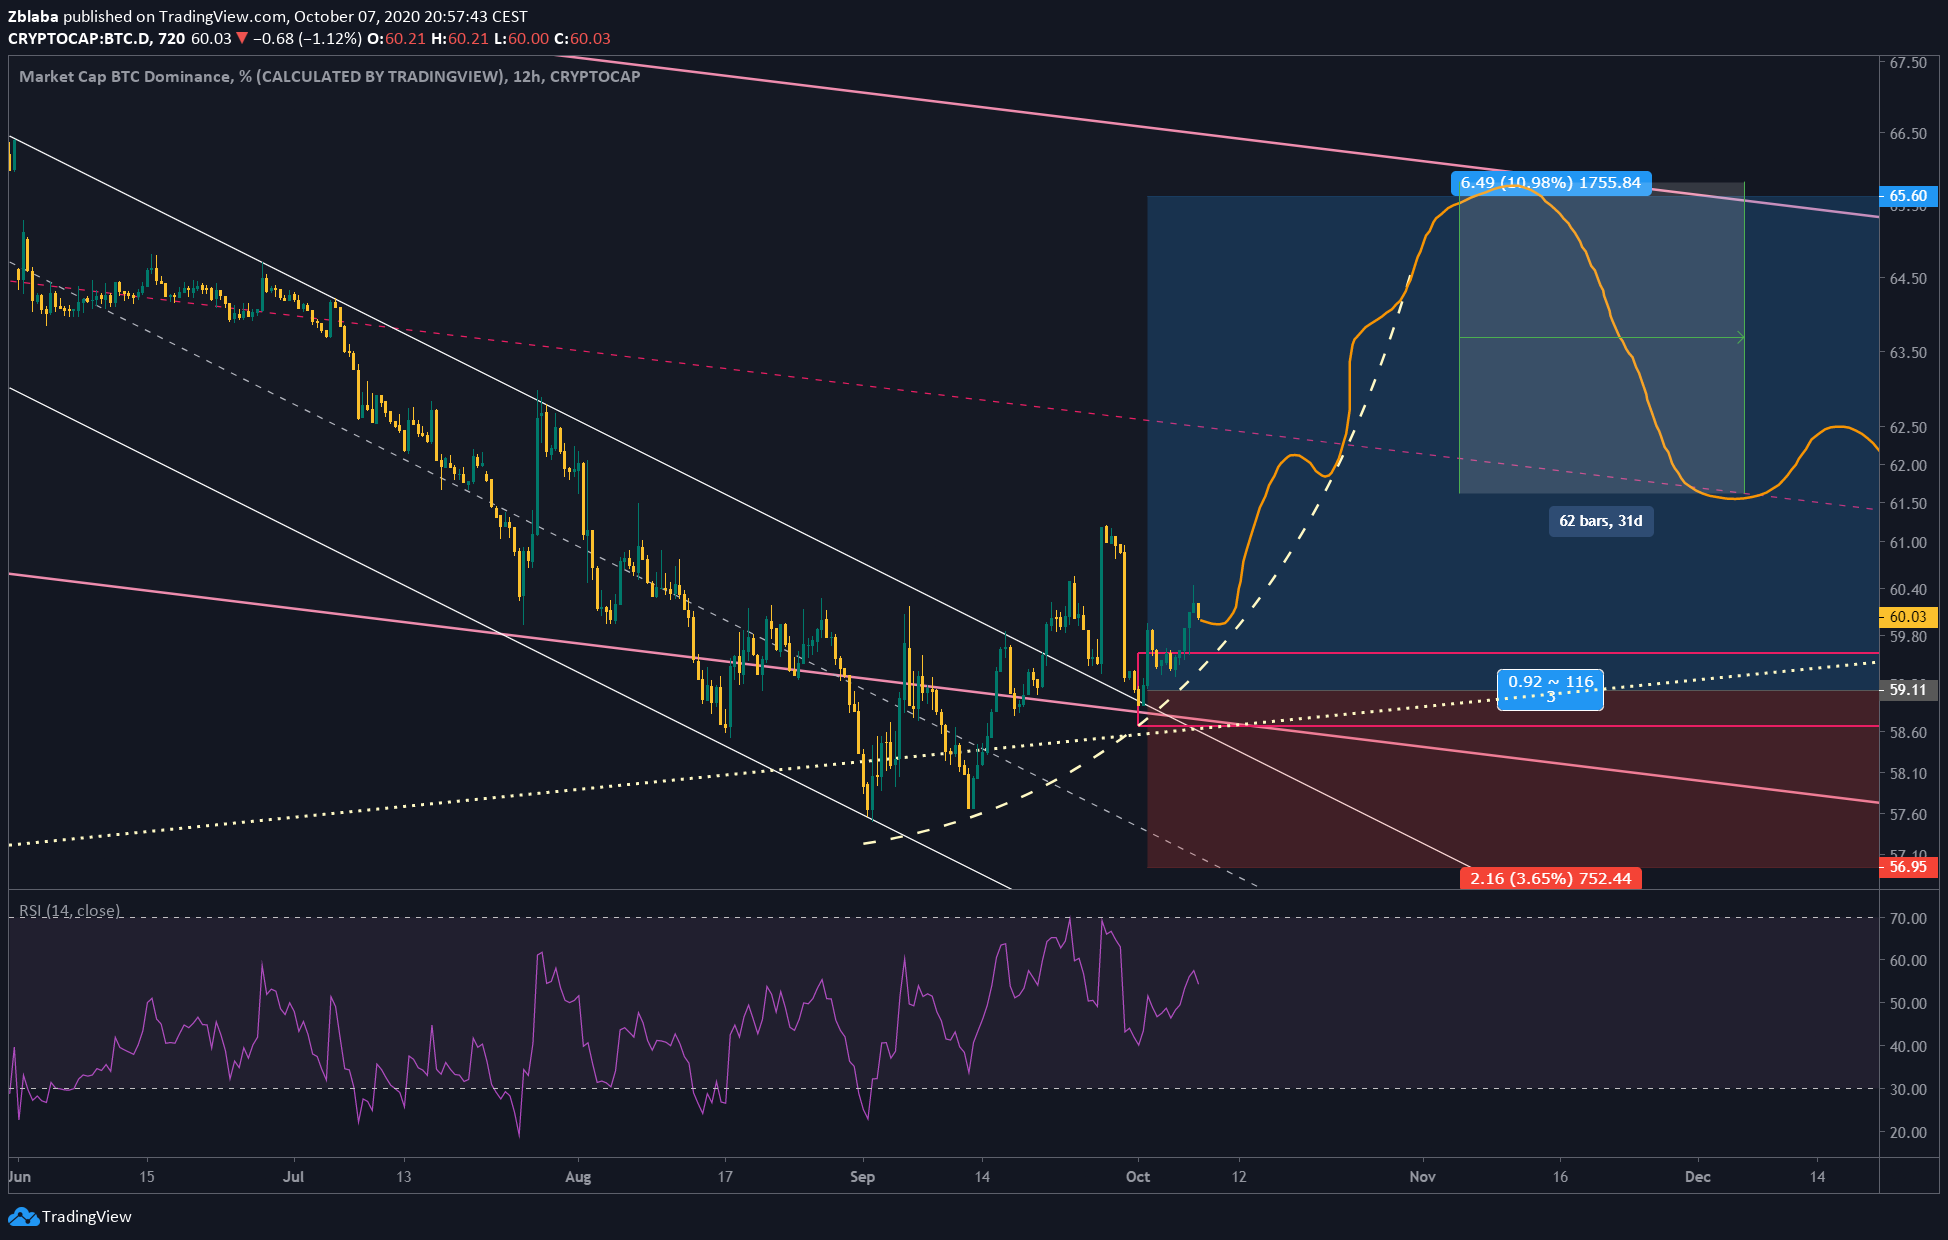The width and height of the screenshot is (1948, 1240).
Task: Click the Nov date on time axis
Action: 1422,1177
